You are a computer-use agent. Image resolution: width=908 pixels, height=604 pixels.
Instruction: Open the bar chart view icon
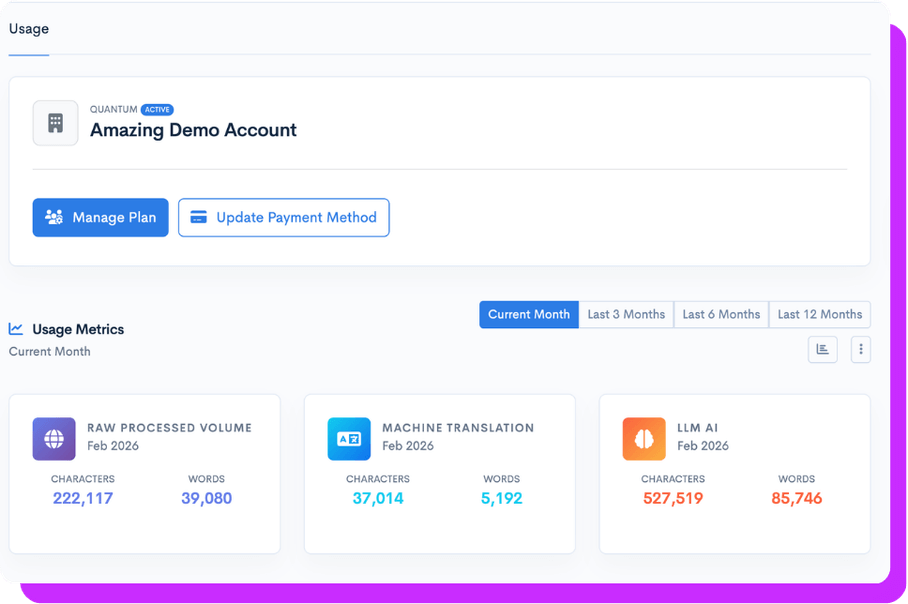[x=822, y=349]
